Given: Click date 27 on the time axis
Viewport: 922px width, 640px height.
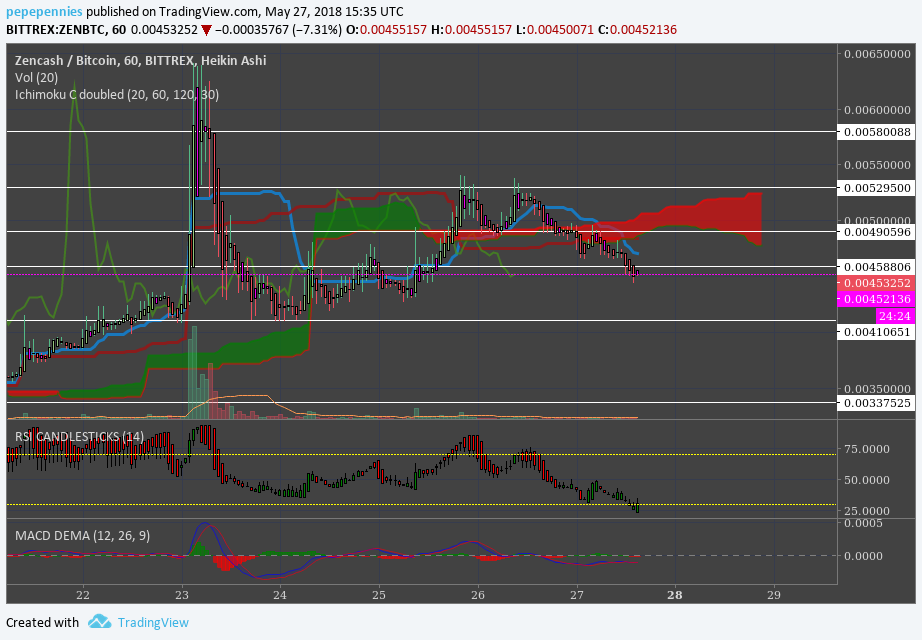Looking at the screenshot, I should (577, 595).
